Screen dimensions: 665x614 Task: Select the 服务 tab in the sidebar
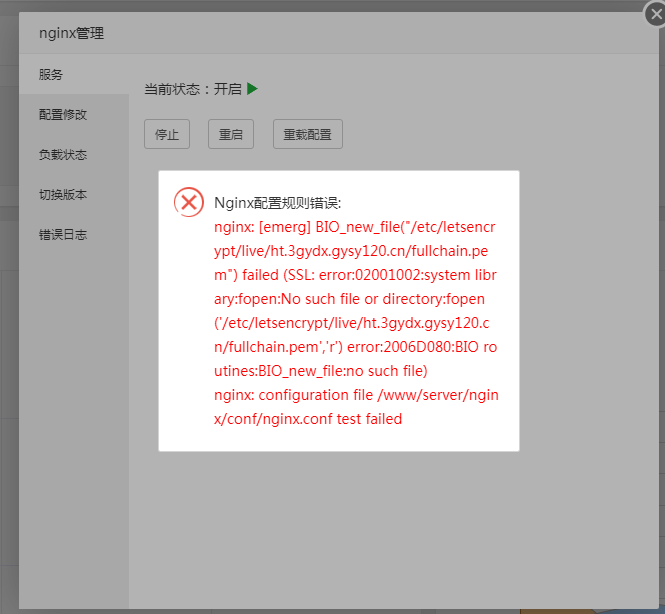tap(74, 74)
